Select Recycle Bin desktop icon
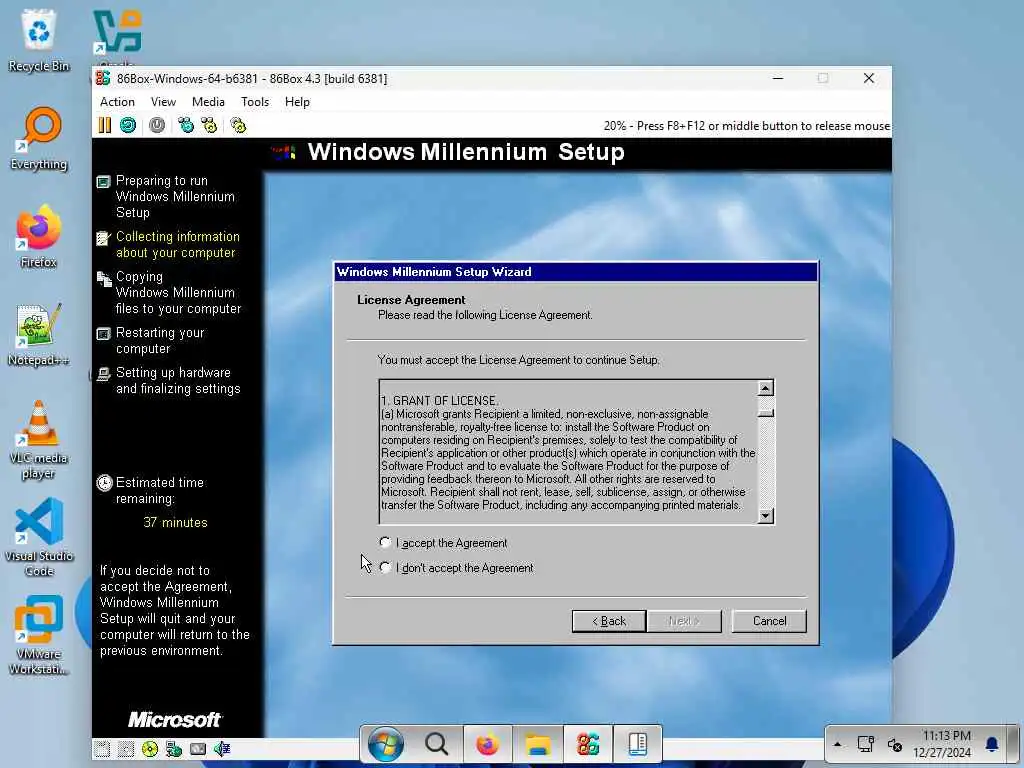This screenshot has width=1024, height=768. click(x=39, y=41)
